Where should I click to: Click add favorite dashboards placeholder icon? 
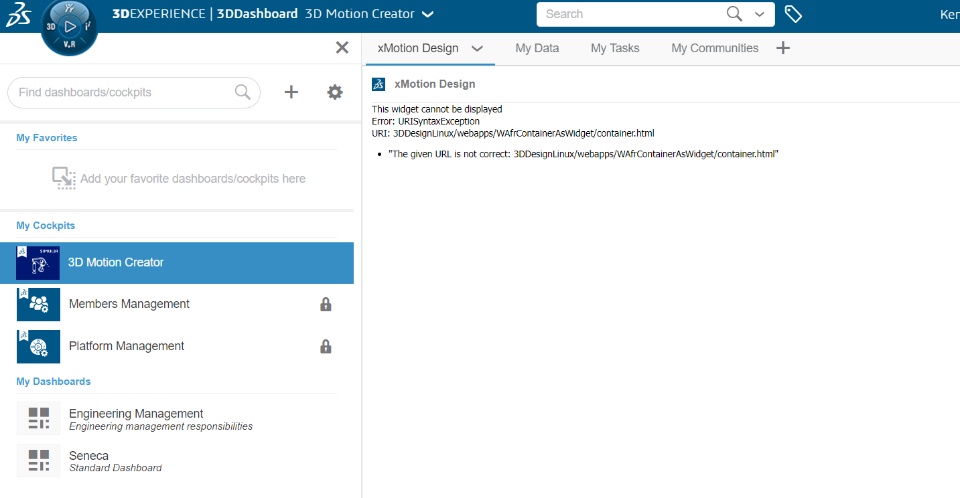click(x=64, y=178)
